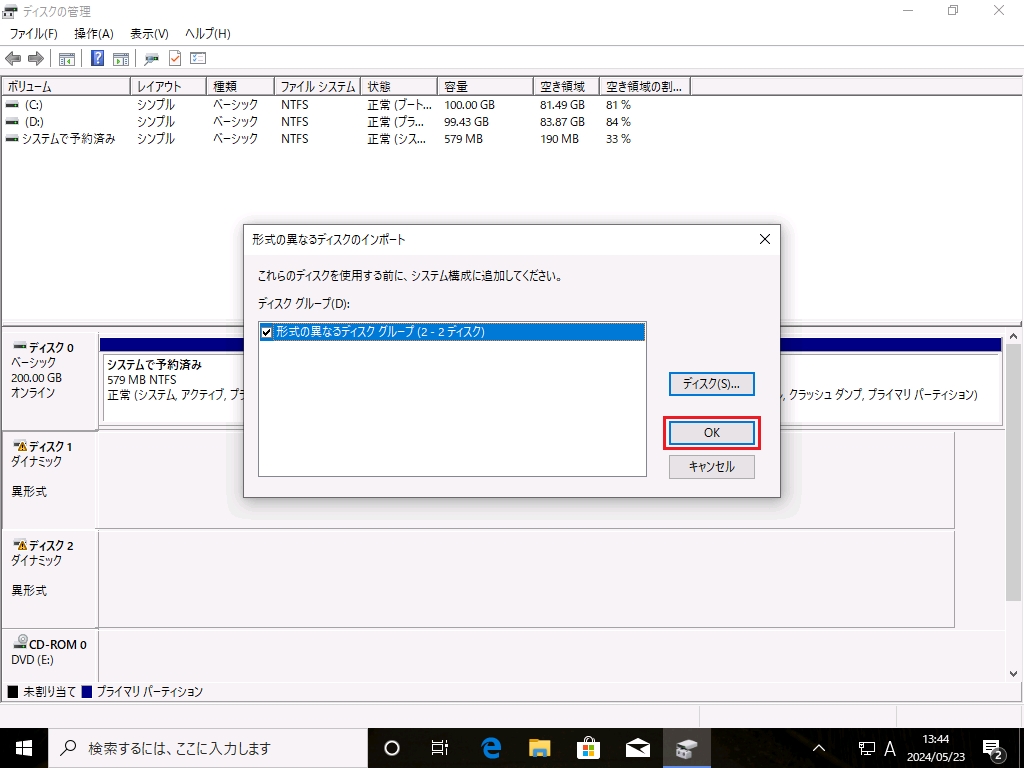
Task: Click the ディスク(S)... button
Action: [712, 383]
